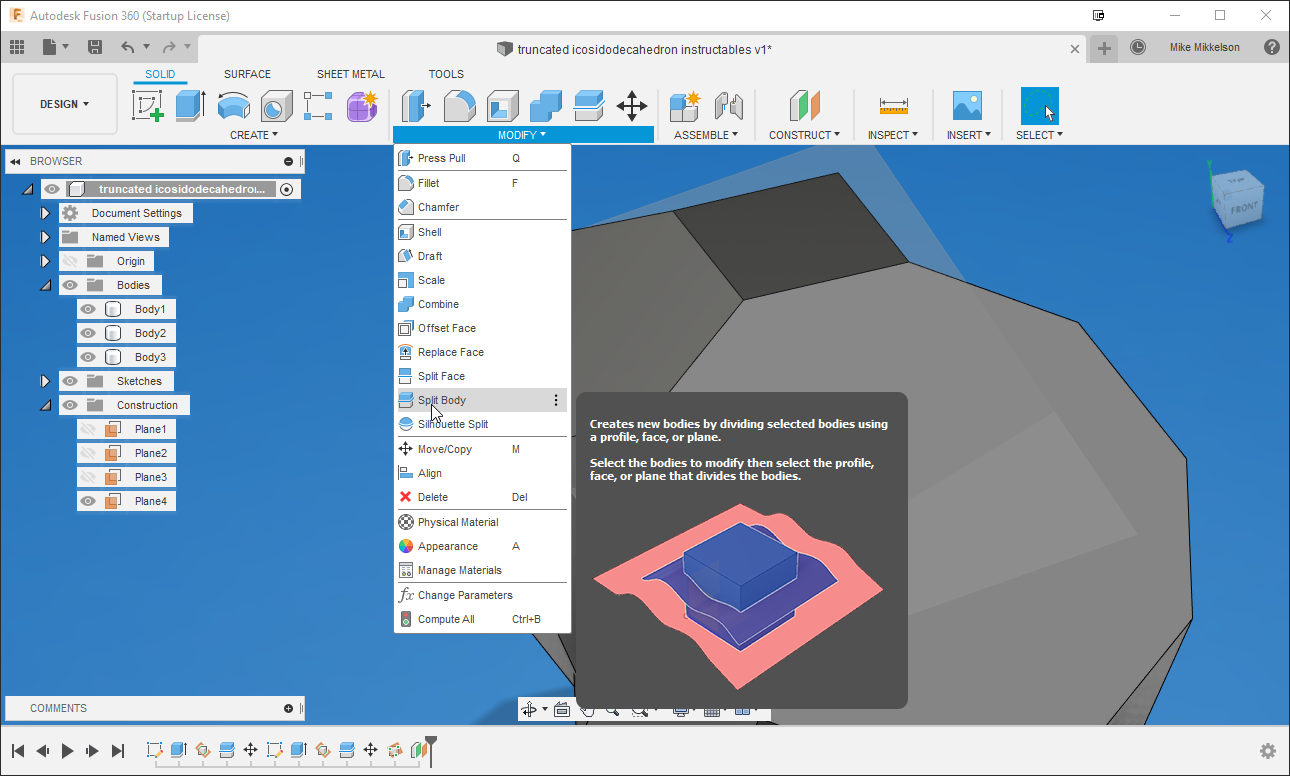Select the Revolve tool
This screenshot has height=776, width=1290.
point(234,105)
